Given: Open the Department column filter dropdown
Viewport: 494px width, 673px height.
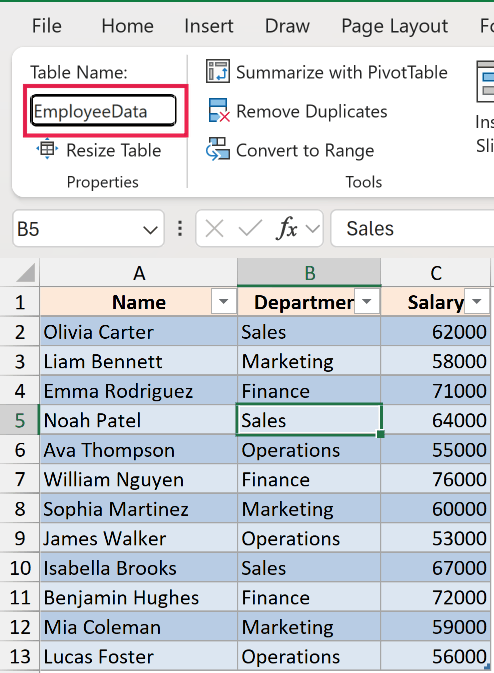Looking at the screenshot, I should [x=367, y=302].
